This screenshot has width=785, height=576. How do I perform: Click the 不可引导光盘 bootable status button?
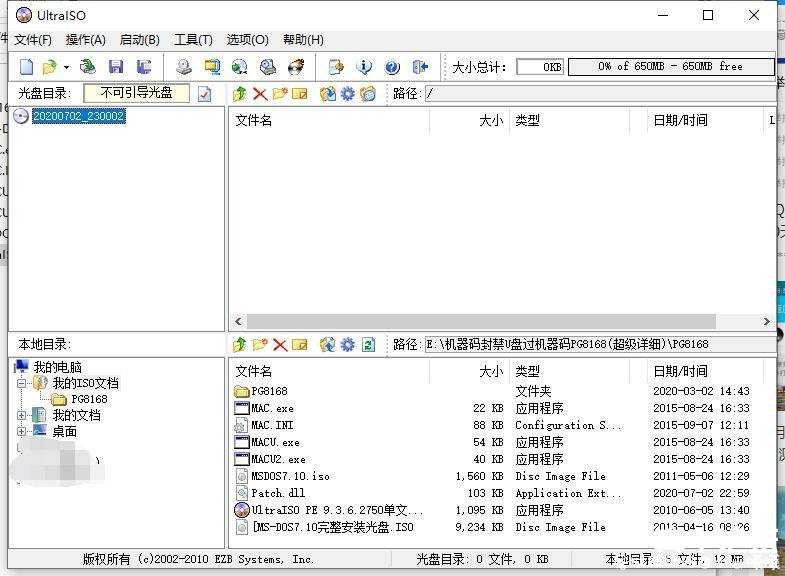tap(137, 93)
